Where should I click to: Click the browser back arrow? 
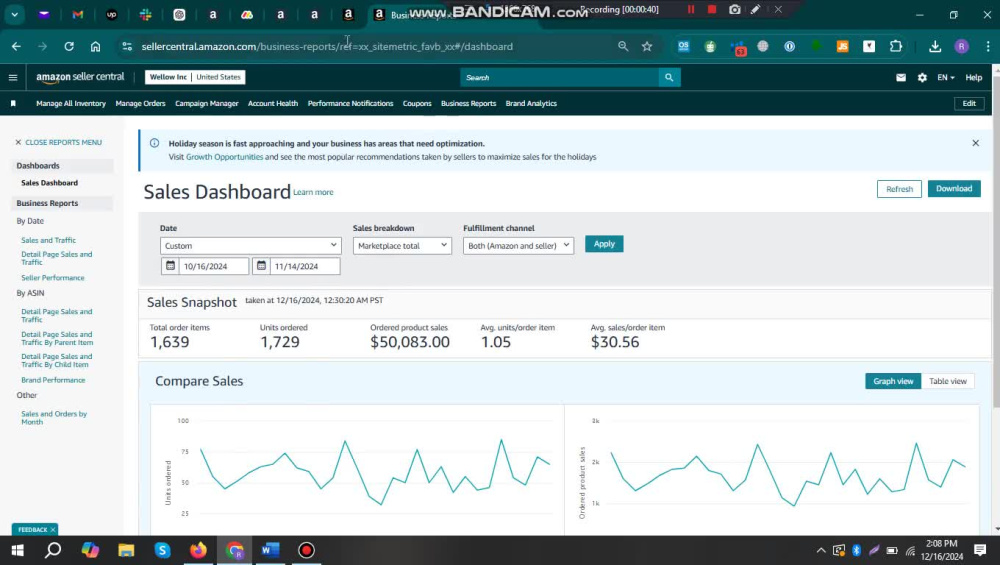pyautogui.click(x=17, y=47)
